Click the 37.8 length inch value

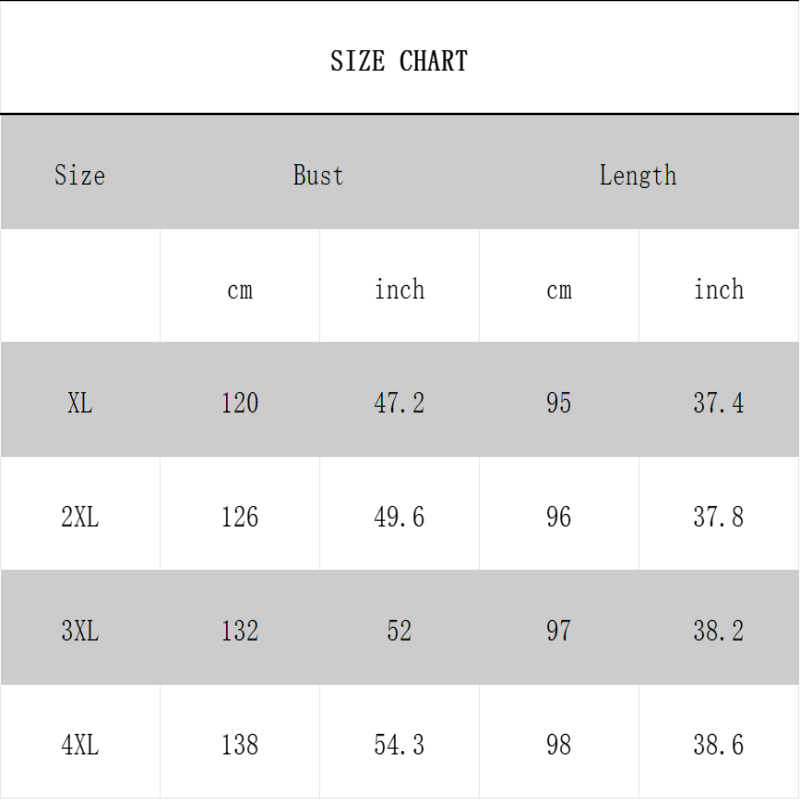[719, 517]
